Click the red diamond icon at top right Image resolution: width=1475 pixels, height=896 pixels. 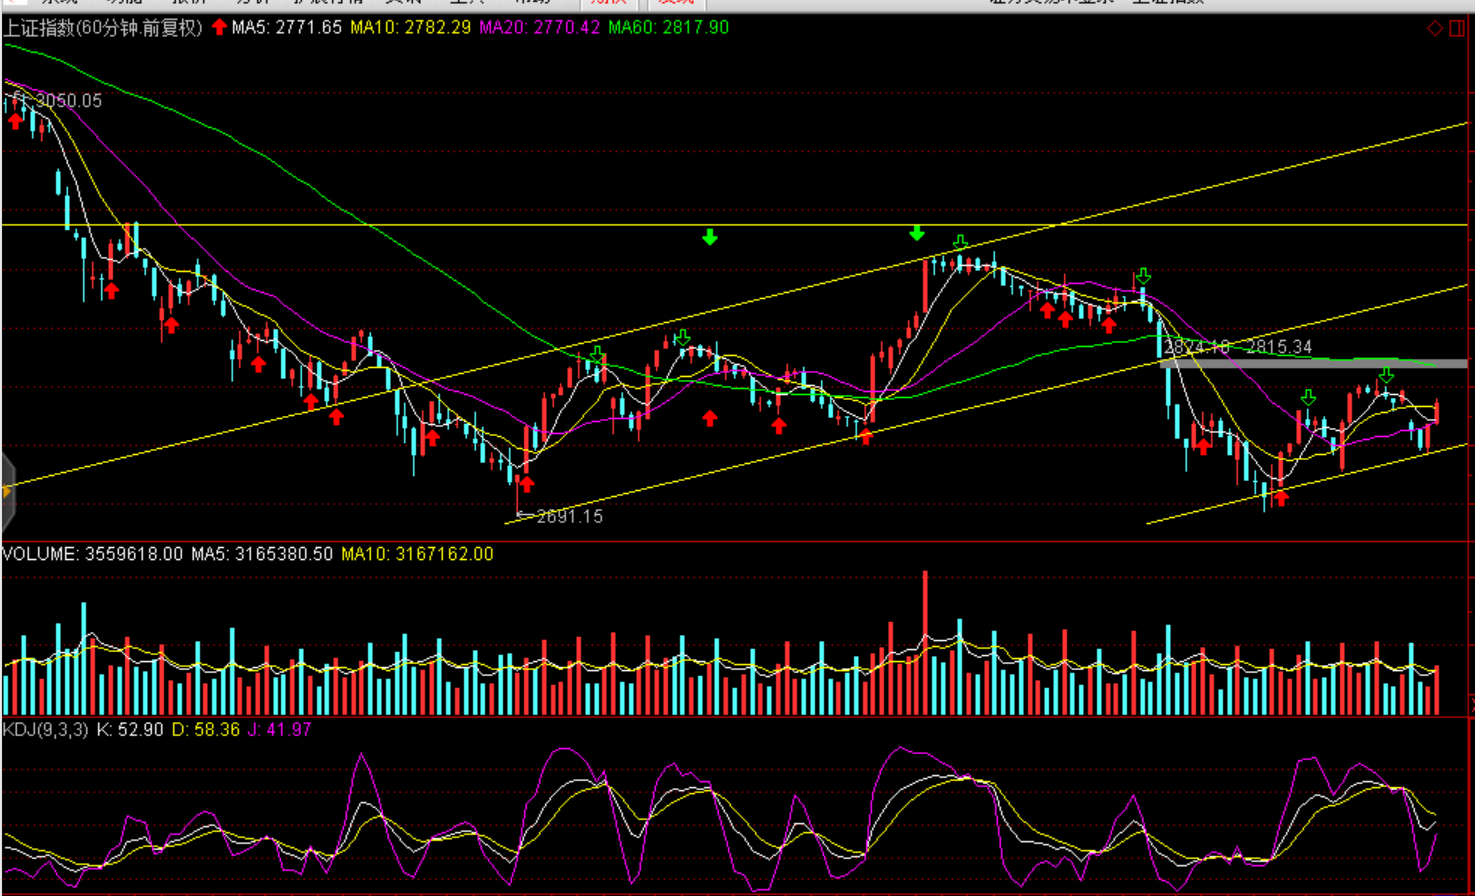tap(1434, 28)
